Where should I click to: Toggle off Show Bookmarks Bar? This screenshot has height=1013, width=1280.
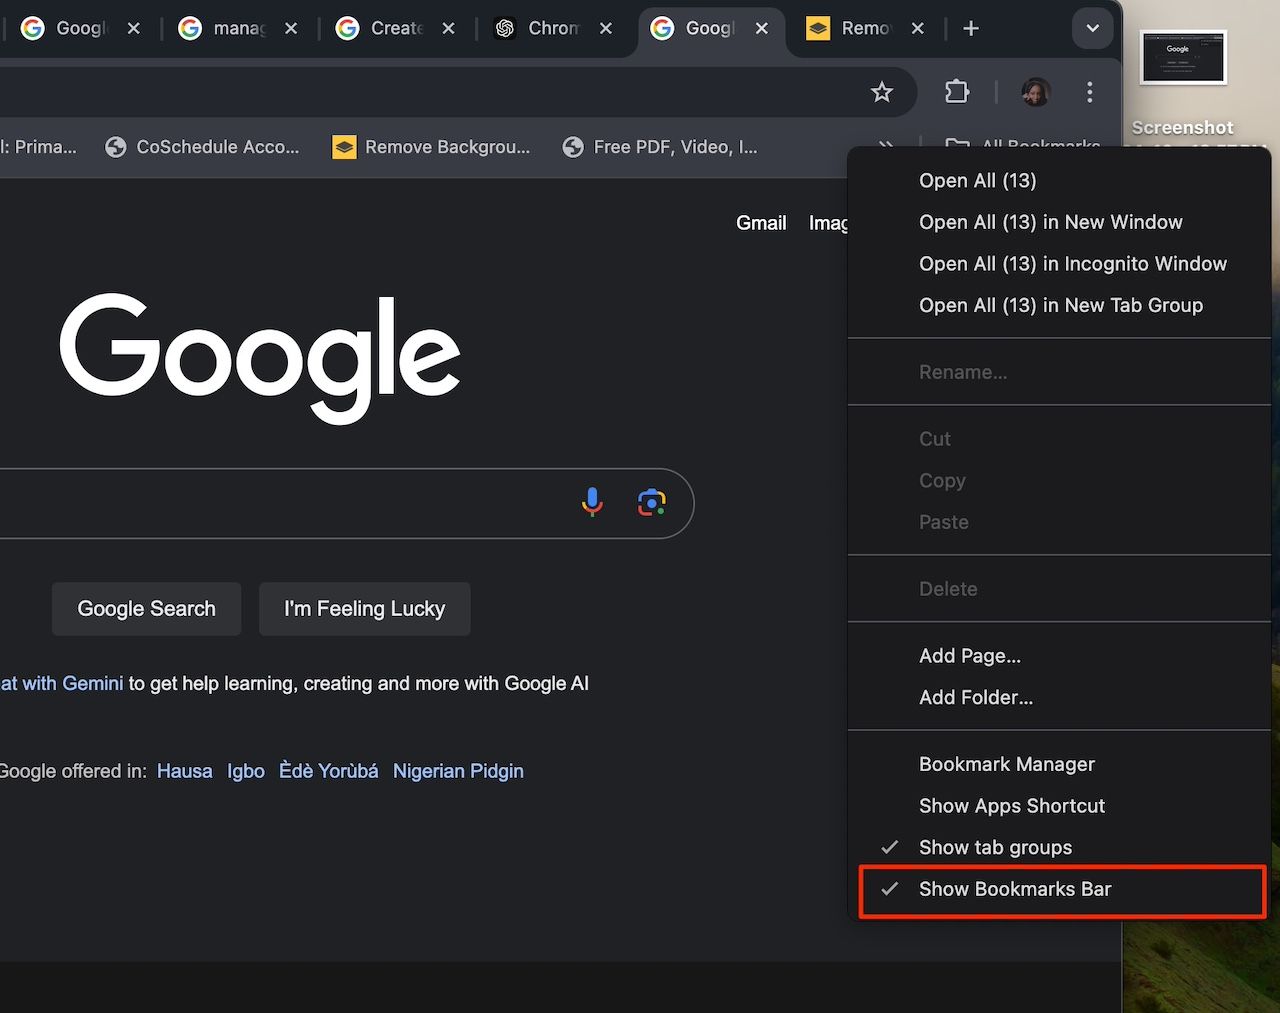coord(1016,889)
